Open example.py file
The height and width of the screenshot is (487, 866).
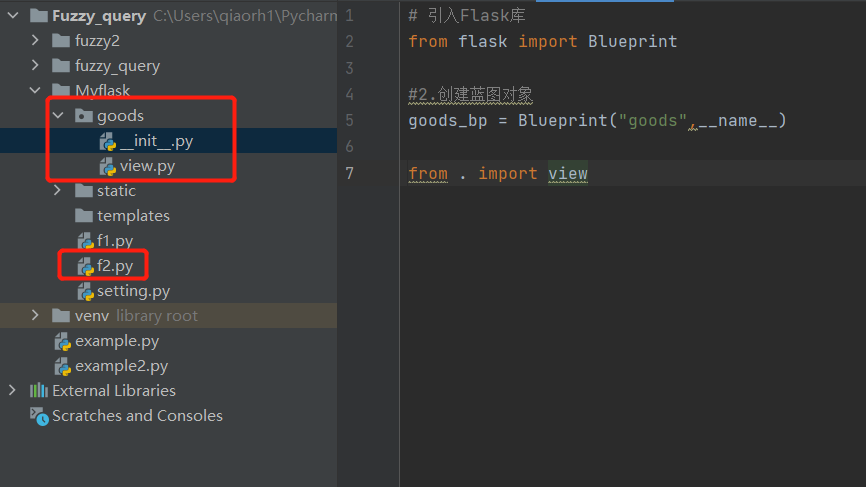tap(117, 341)
